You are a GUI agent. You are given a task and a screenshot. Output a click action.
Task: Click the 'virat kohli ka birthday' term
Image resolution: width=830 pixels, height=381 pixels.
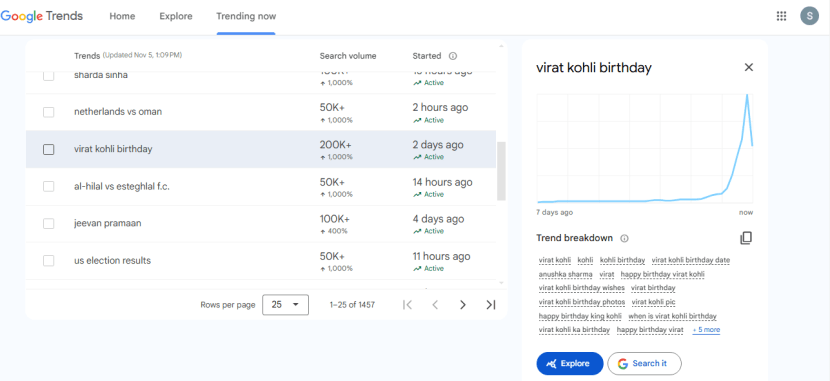(x=574, y=330)
